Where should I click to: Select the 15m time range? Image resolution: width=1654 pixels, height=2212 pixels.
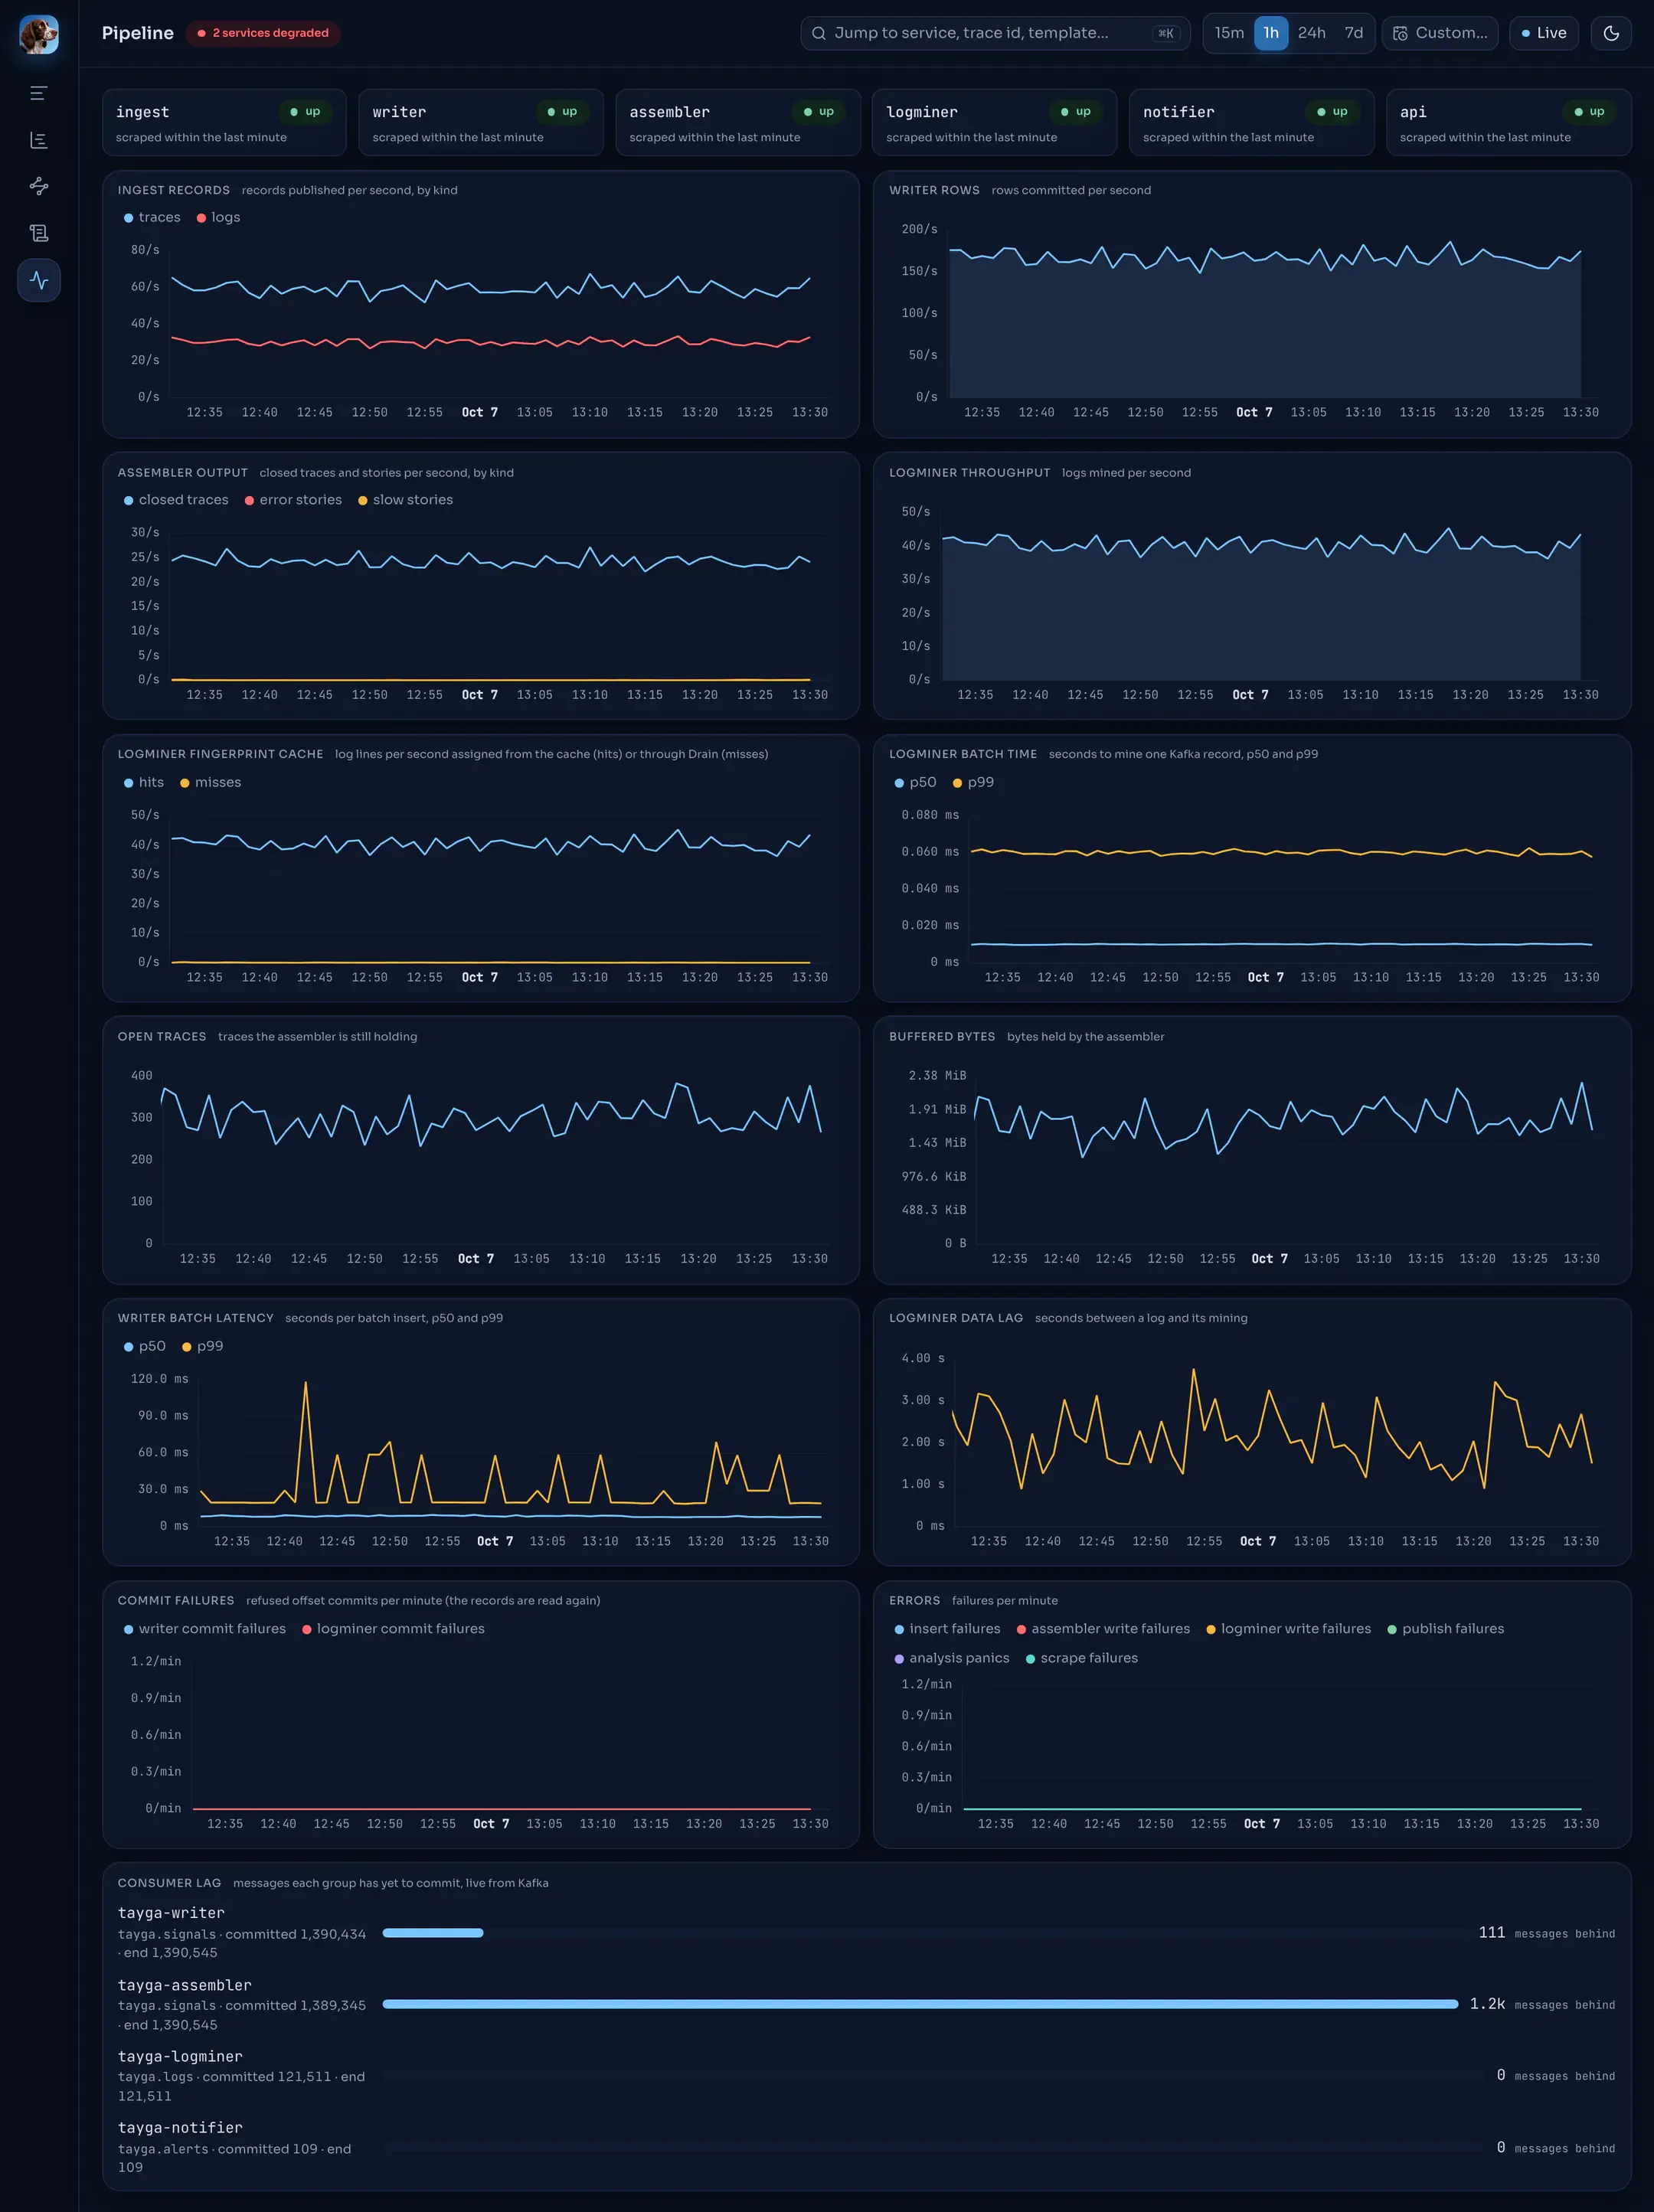tap(1229, 33)
